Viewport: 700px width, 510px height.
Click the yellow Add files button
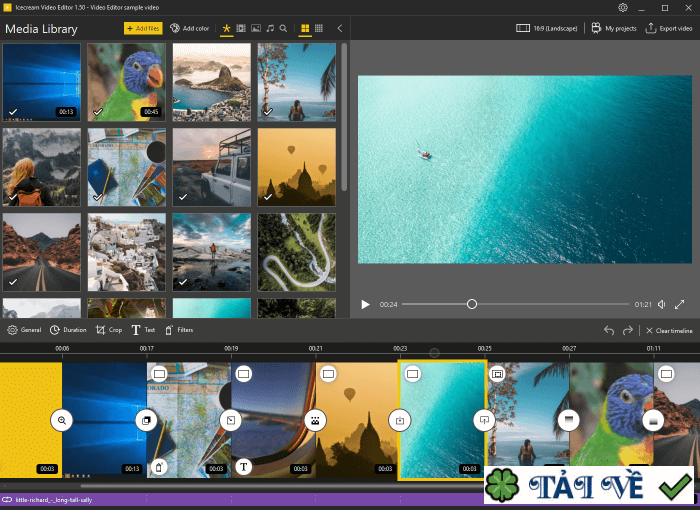point(143,28)
